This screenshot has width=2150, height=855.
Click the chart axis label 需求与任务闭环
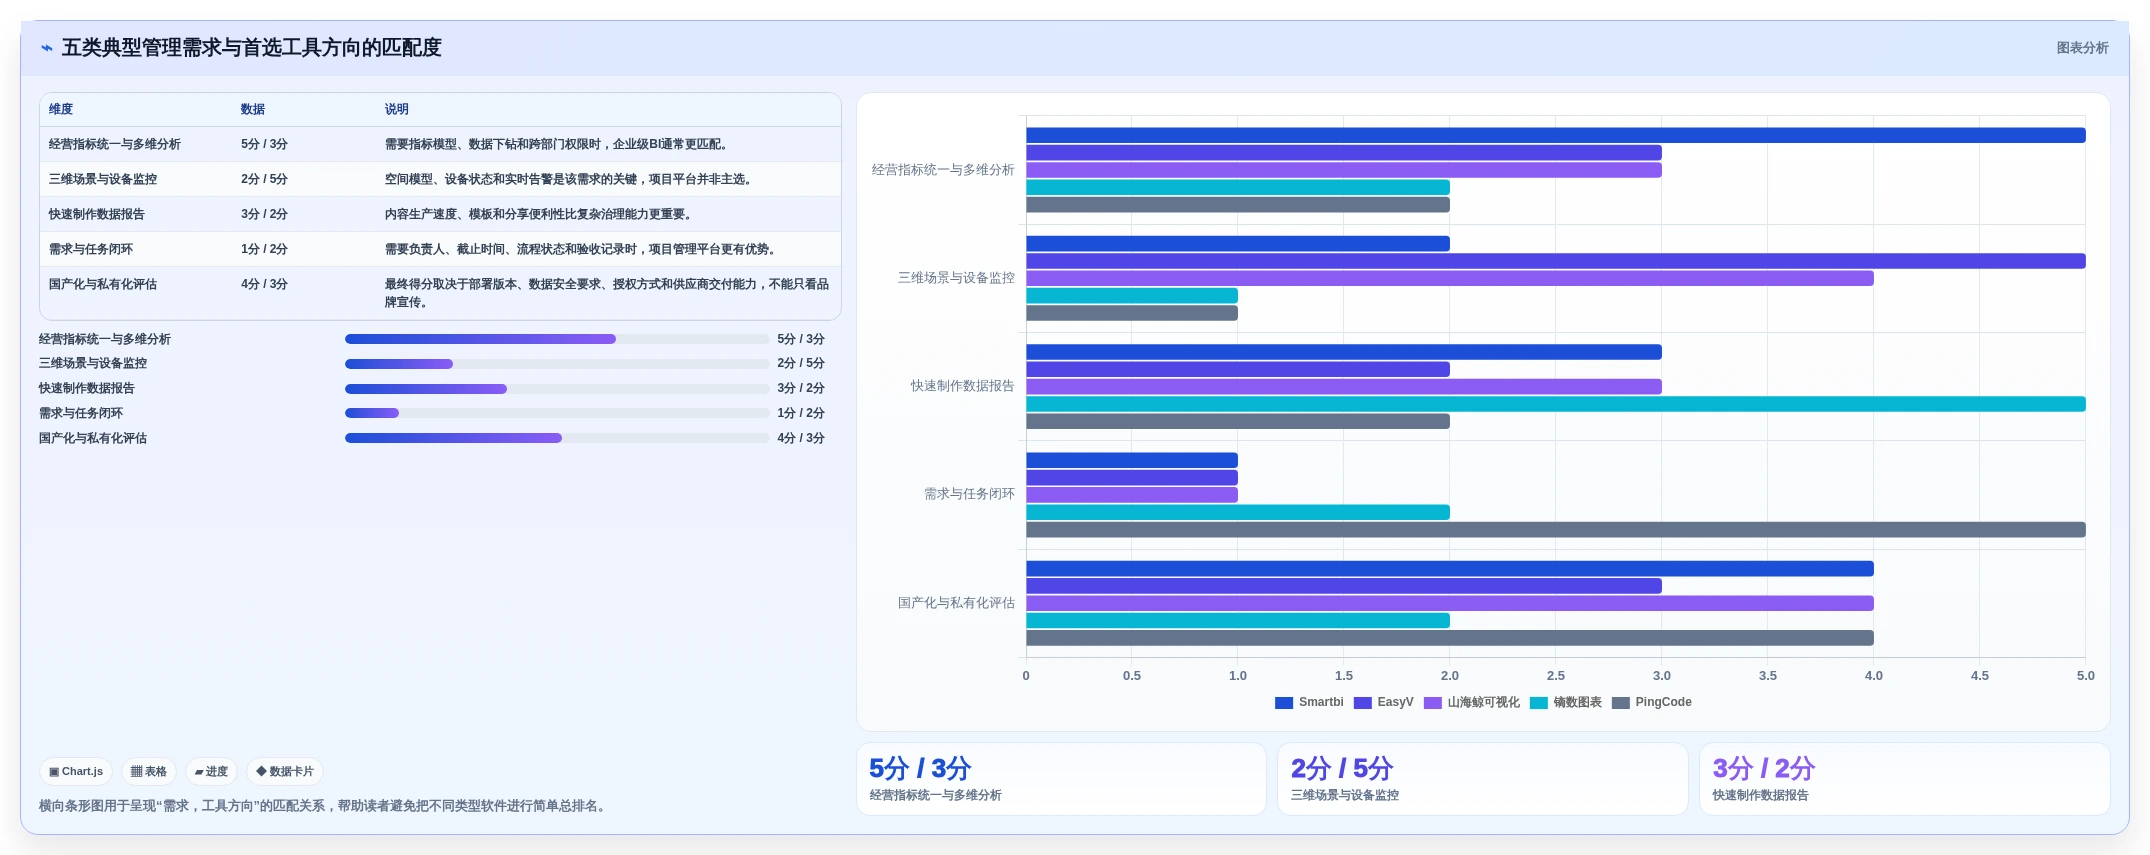pos(969,494)
